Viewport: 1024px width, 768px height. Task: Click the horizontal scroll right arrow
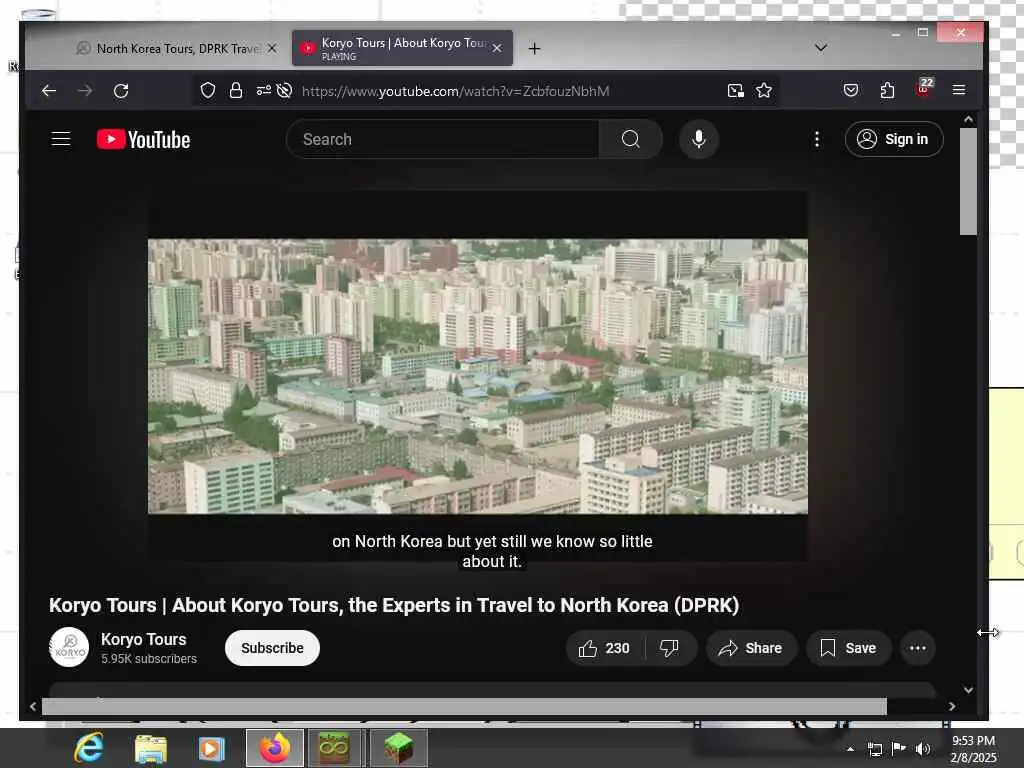(952, 706)
